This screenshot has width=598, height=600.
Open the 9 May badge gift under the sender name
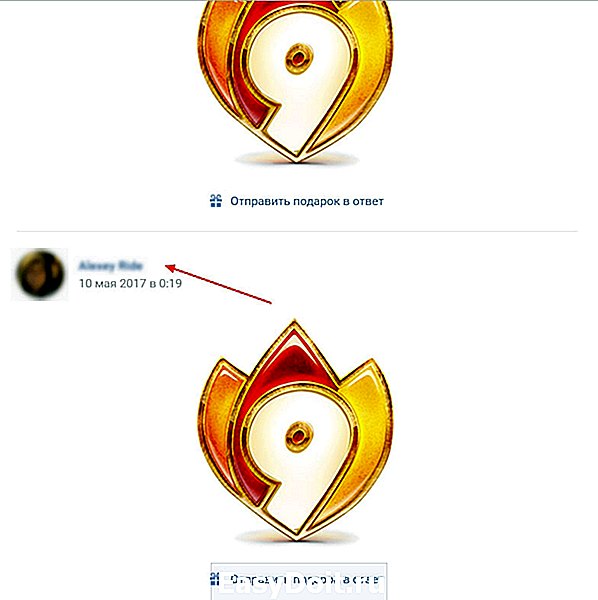click(x=296, y=430)
